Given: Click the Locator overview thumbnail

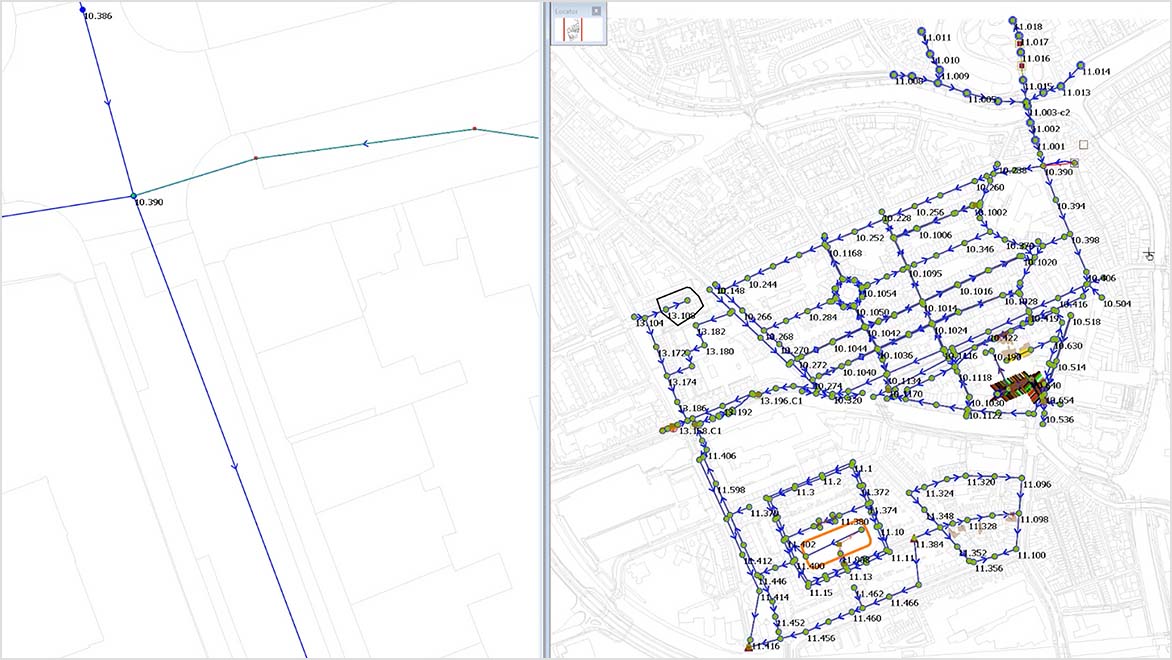Looking at the screenshot, I should 573,30.
